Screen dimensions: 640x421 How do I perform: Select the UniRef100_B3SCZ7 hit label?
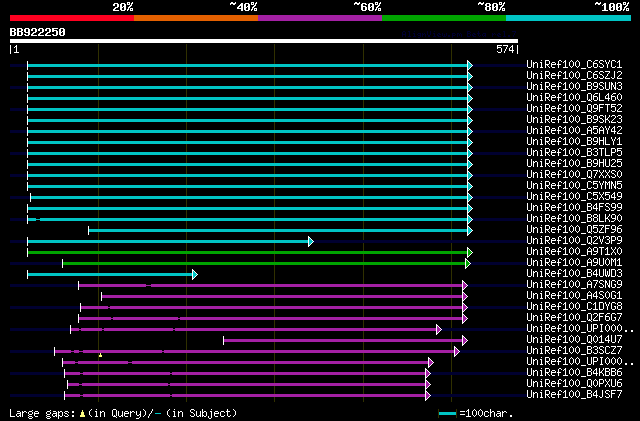tap(574, 351)
